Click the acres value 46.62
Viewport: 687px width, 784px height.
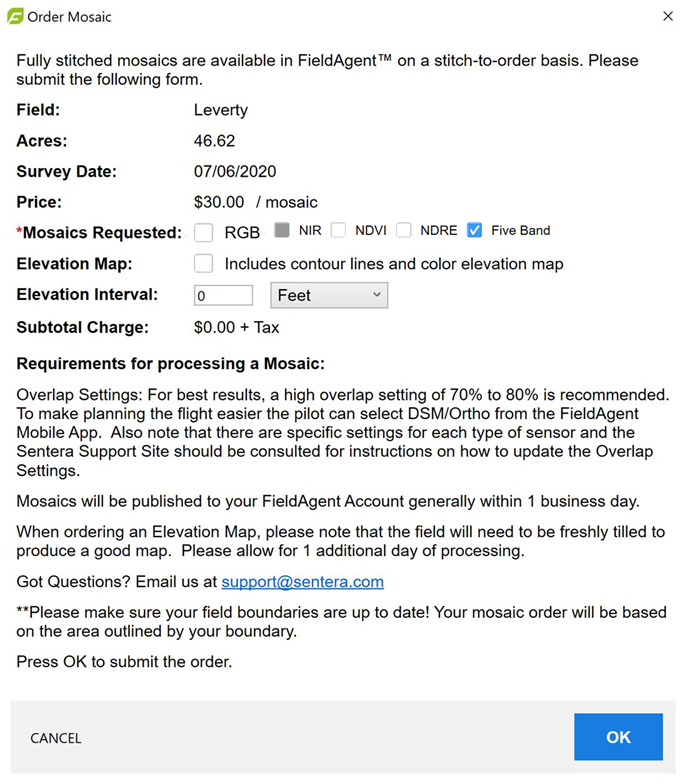click(214, 141)
